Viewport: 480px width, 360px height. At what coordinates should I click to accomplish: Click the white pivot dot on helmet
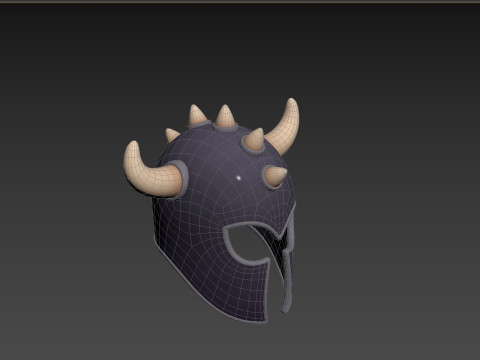[239, 178]
